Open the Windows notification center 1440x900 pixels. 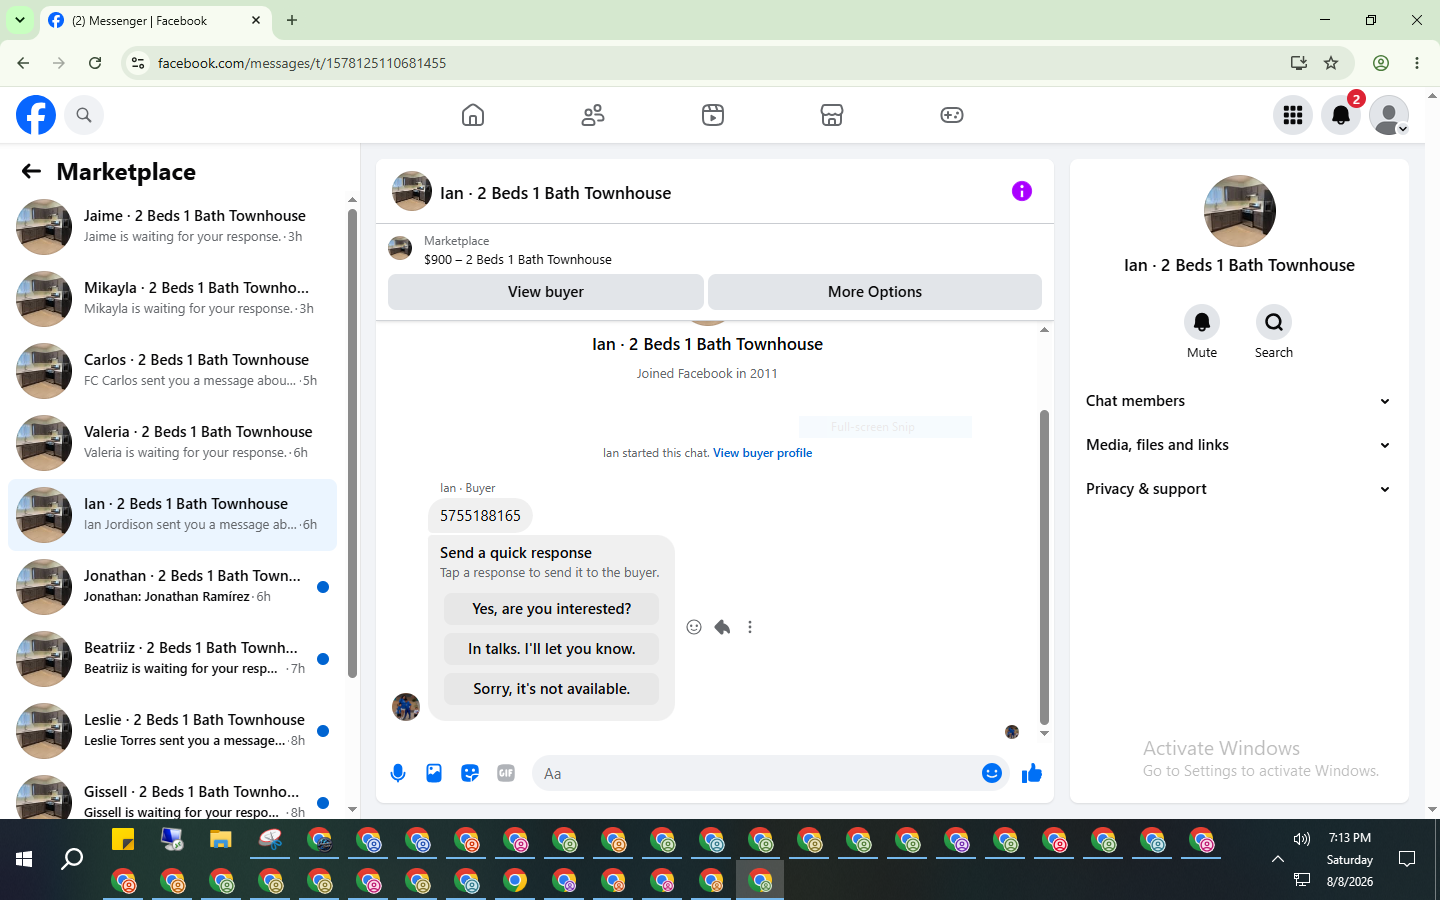pyautogui.click(x=1407, y=859)
